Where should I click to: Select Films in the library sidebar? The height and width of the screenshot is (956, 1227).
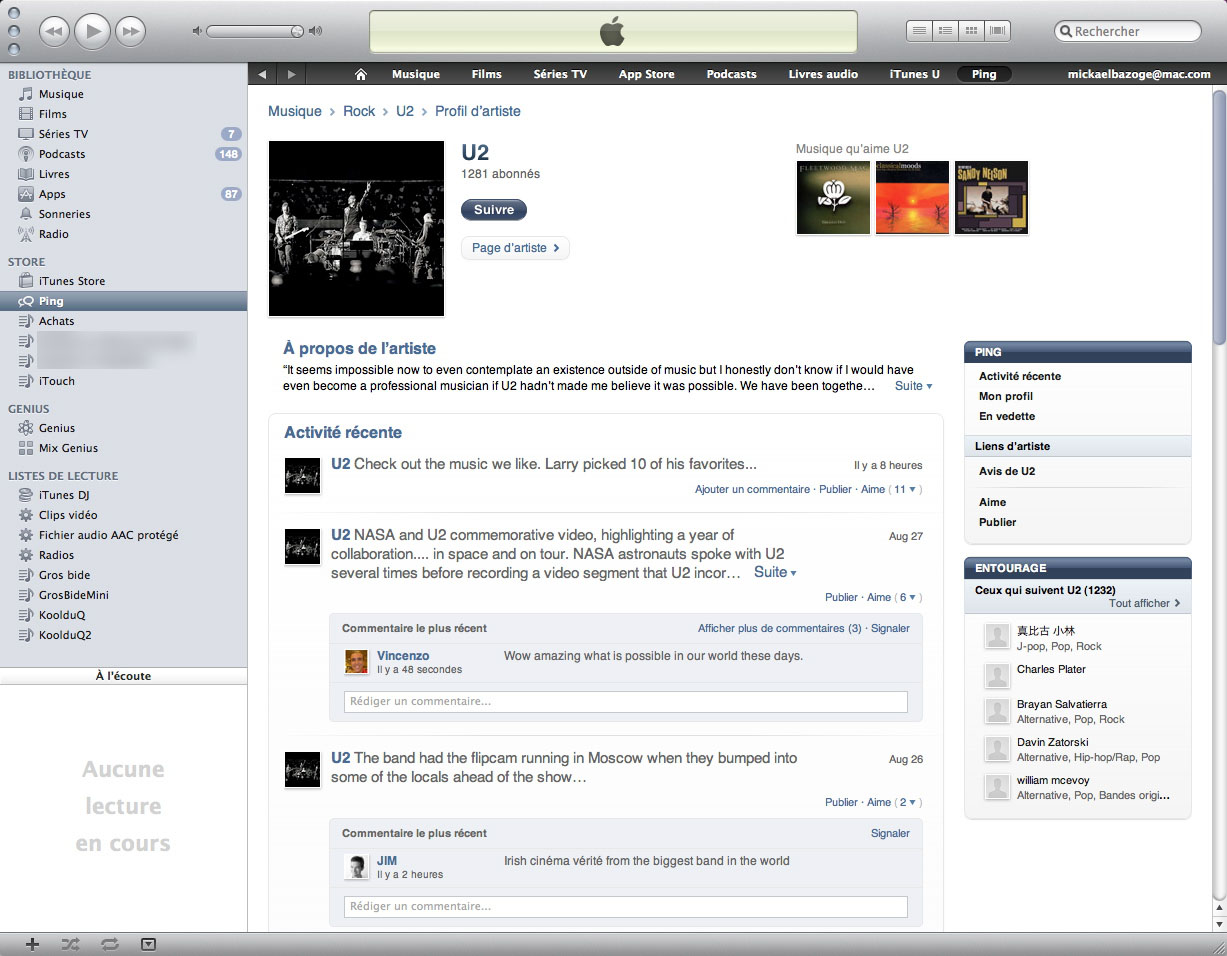pos(53,114)
